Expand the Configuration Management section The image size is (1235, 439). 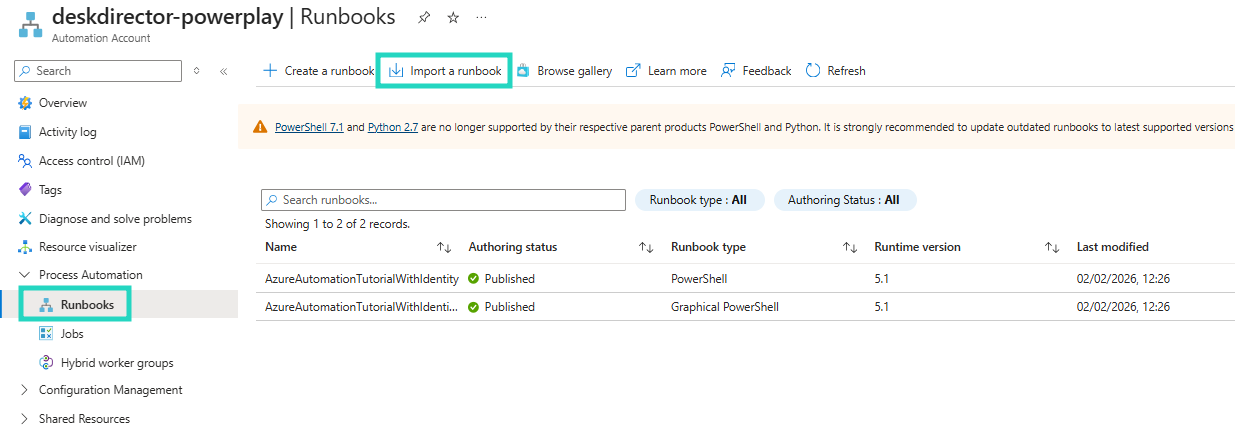(25, 390)
